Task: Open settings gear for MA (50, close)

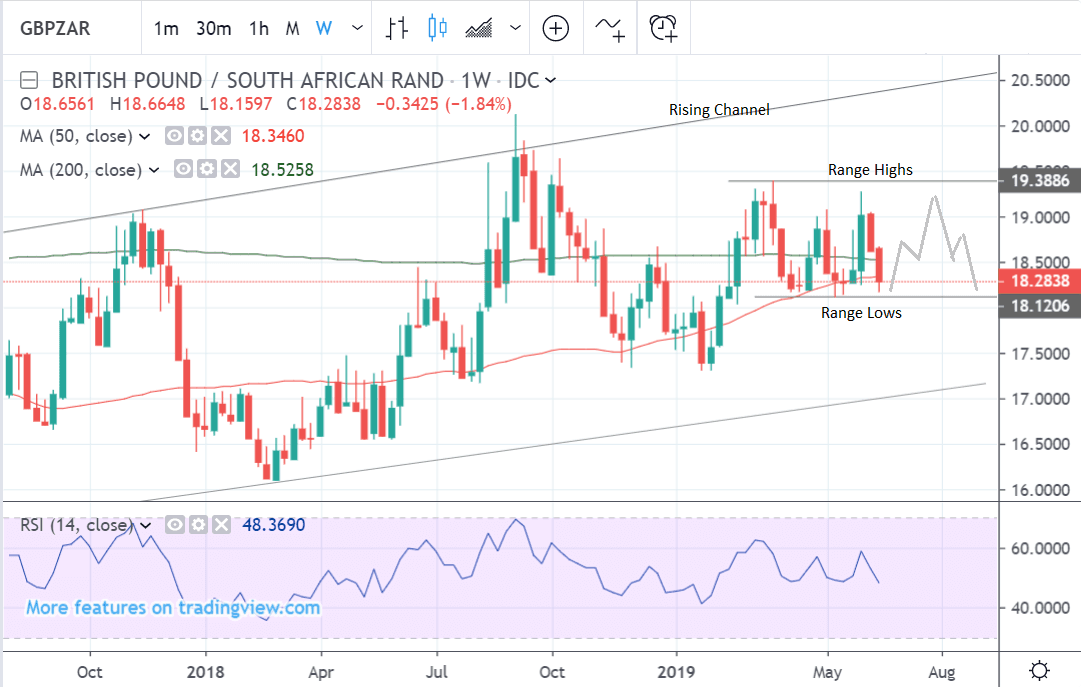Action: pos(199,136)
